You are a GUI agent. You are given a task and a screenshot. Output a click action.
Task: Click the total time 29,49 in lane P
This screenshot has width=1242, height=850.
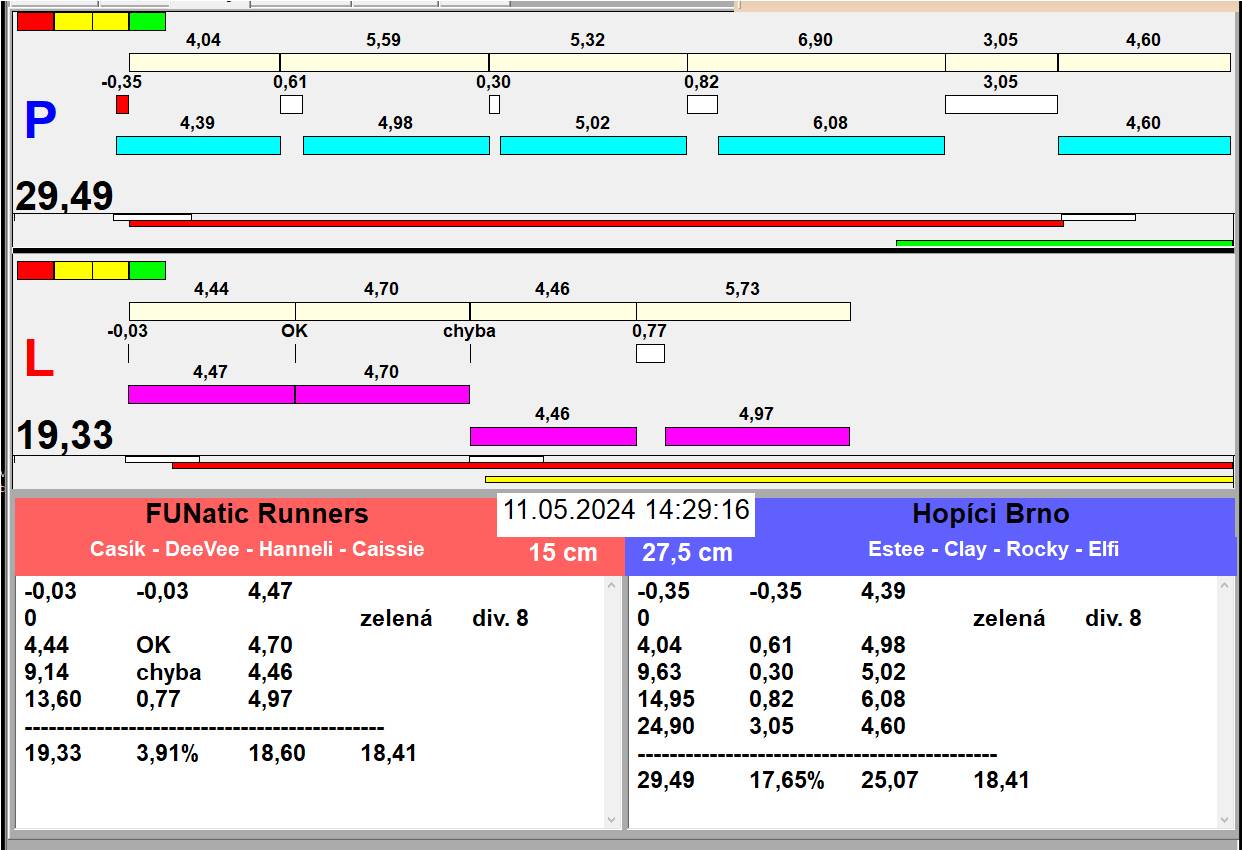pos(64,196)
